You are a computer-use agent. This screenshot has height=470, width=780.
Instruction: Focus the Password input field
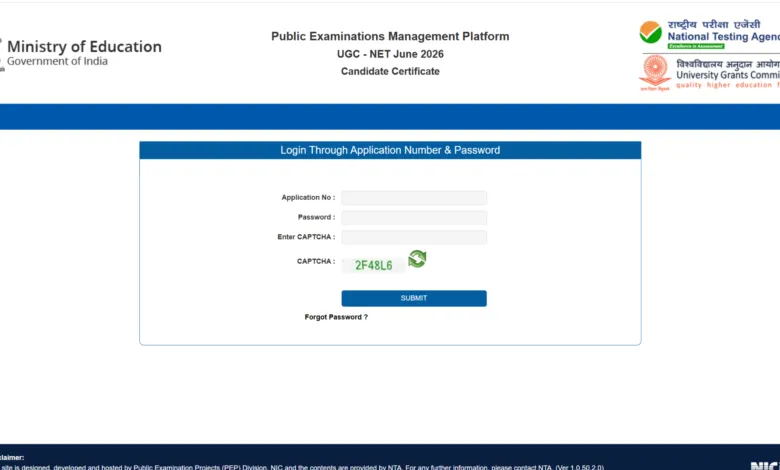pos(414,217)
